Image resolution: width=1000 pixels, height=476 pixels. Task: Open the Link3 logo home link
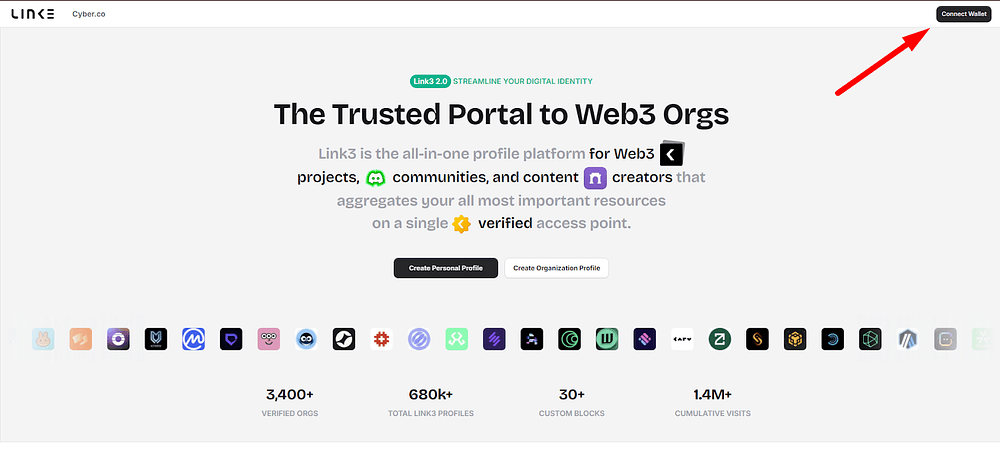[x=33, y=14]
